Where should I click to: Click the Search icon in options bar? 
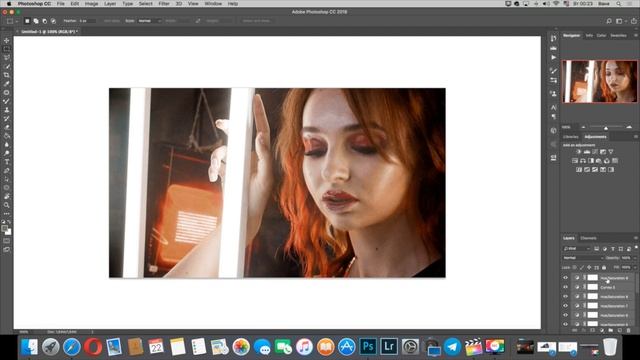[609, 21]
